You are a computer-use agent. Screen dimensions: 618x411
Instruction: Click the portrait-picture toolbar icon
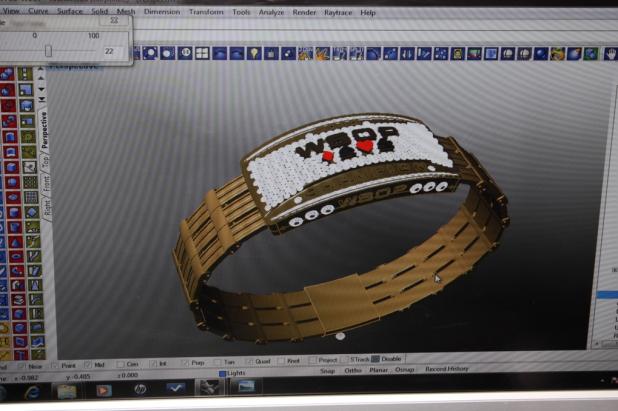[x=457, y=54]
